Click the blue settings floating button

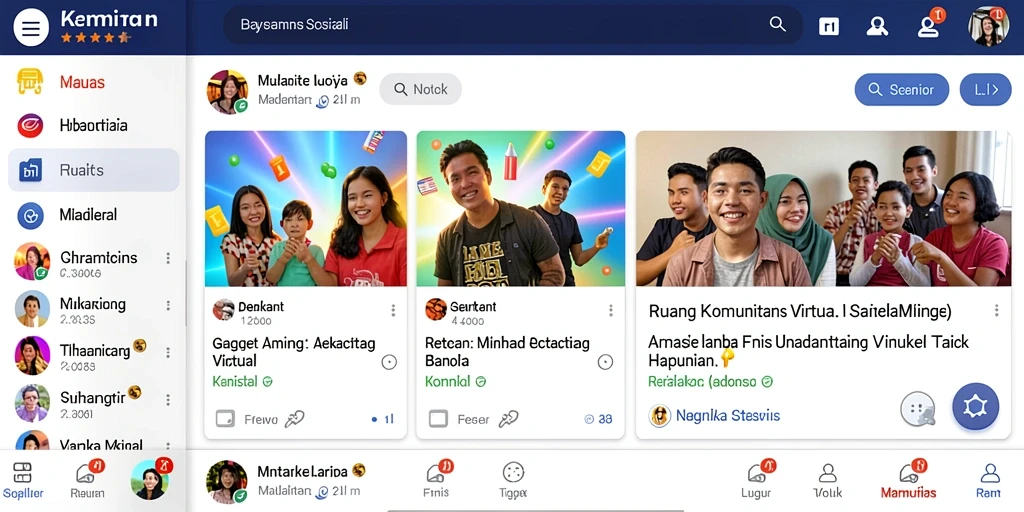(976, 406)
